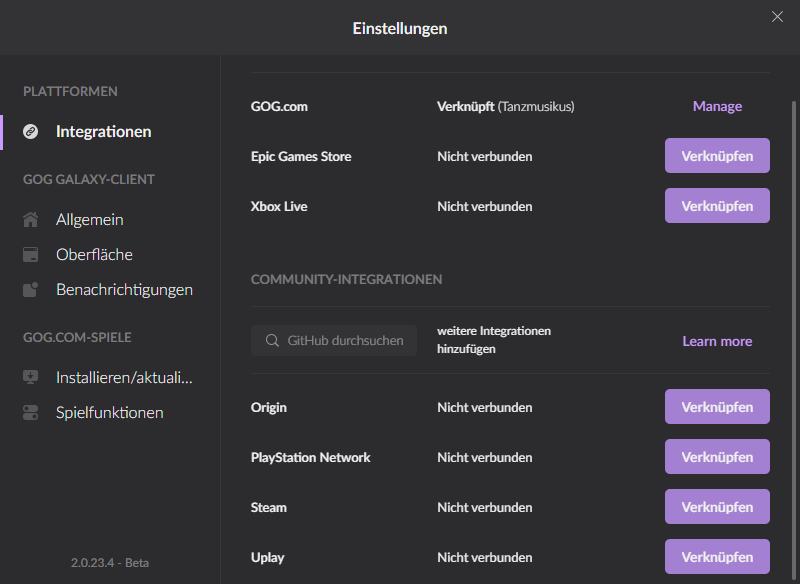Open the Learn more link
Viewport: 800px width, 584px height.
[717, 341]
